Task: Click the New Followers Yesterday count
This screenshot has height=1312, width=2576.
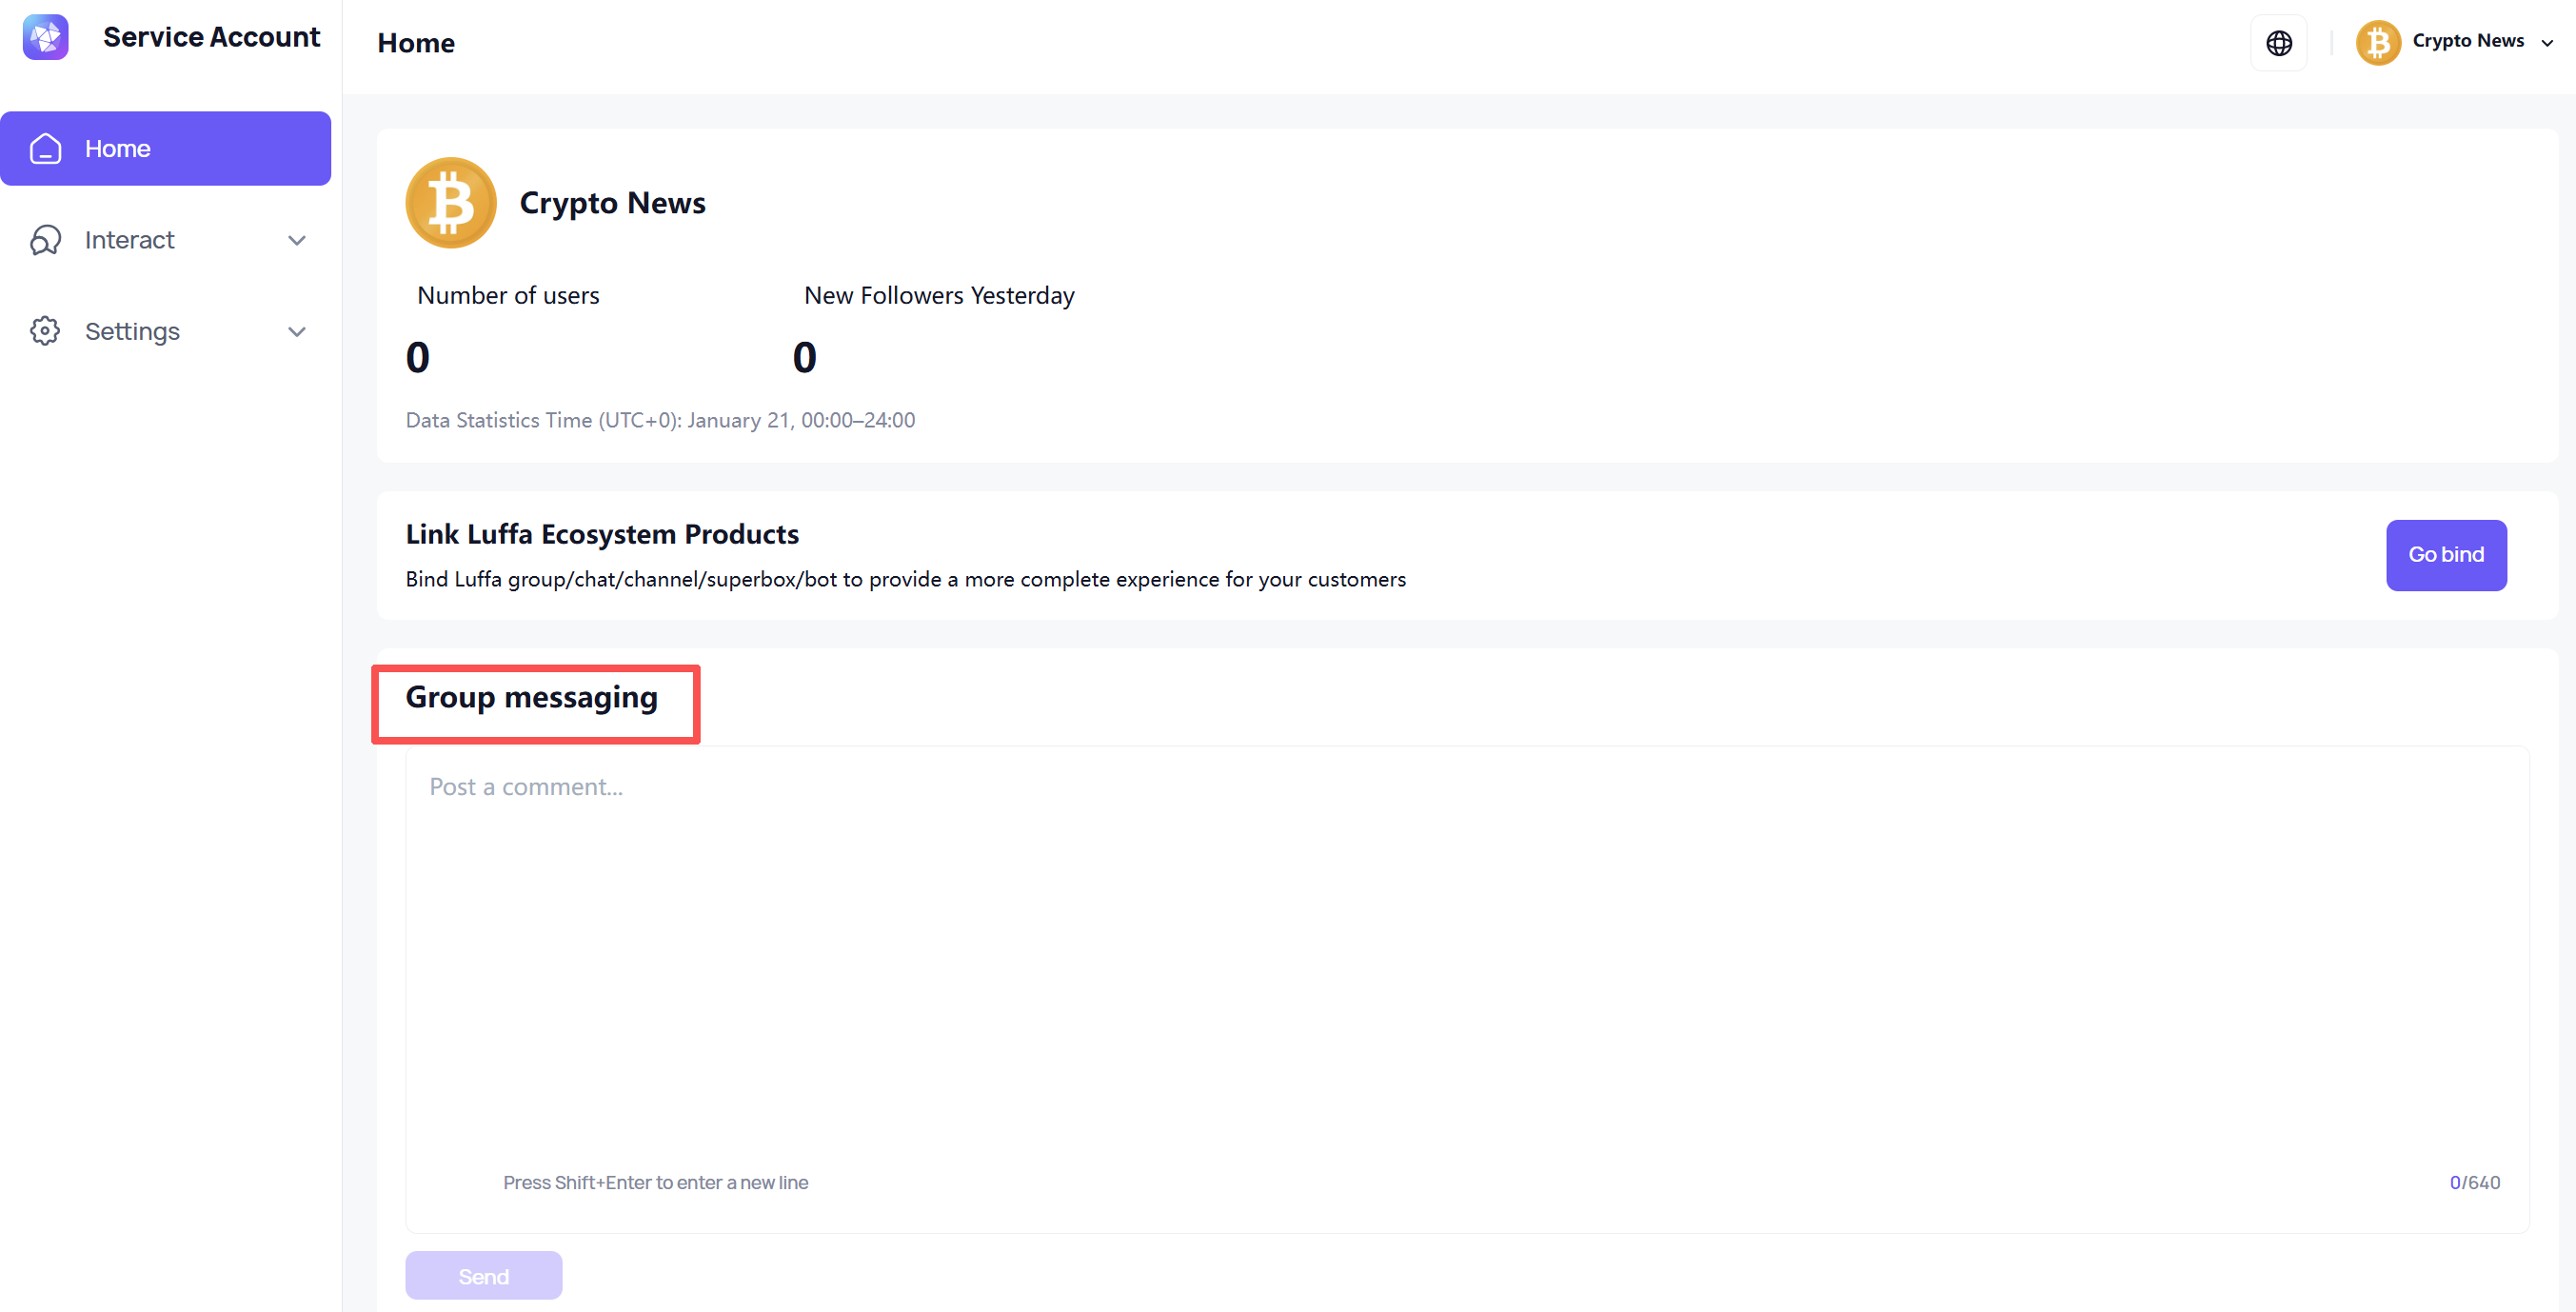Action: (804, 357)
